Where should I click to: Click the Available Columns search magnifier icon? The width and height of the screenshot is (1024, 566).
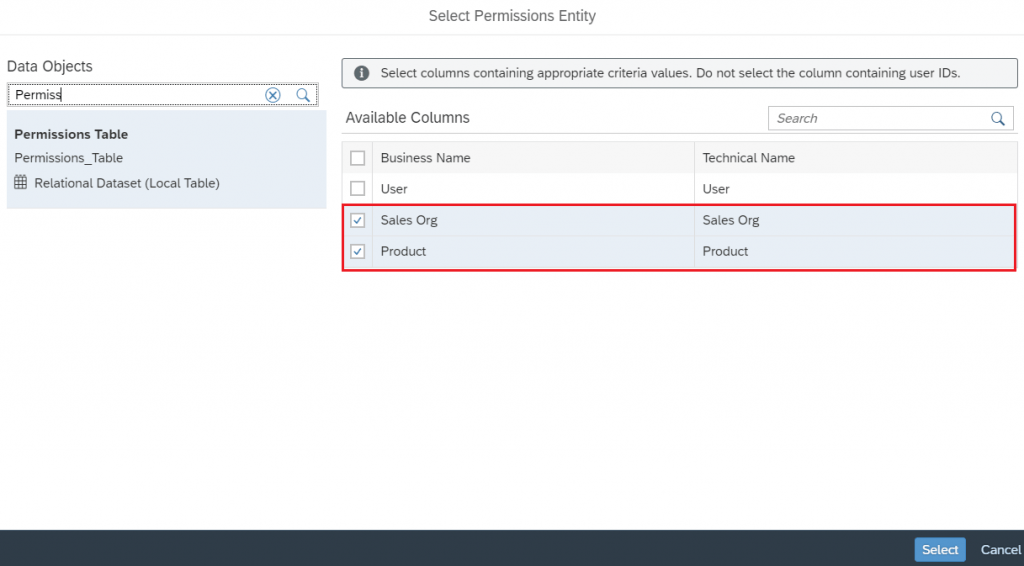pos(997,119)
